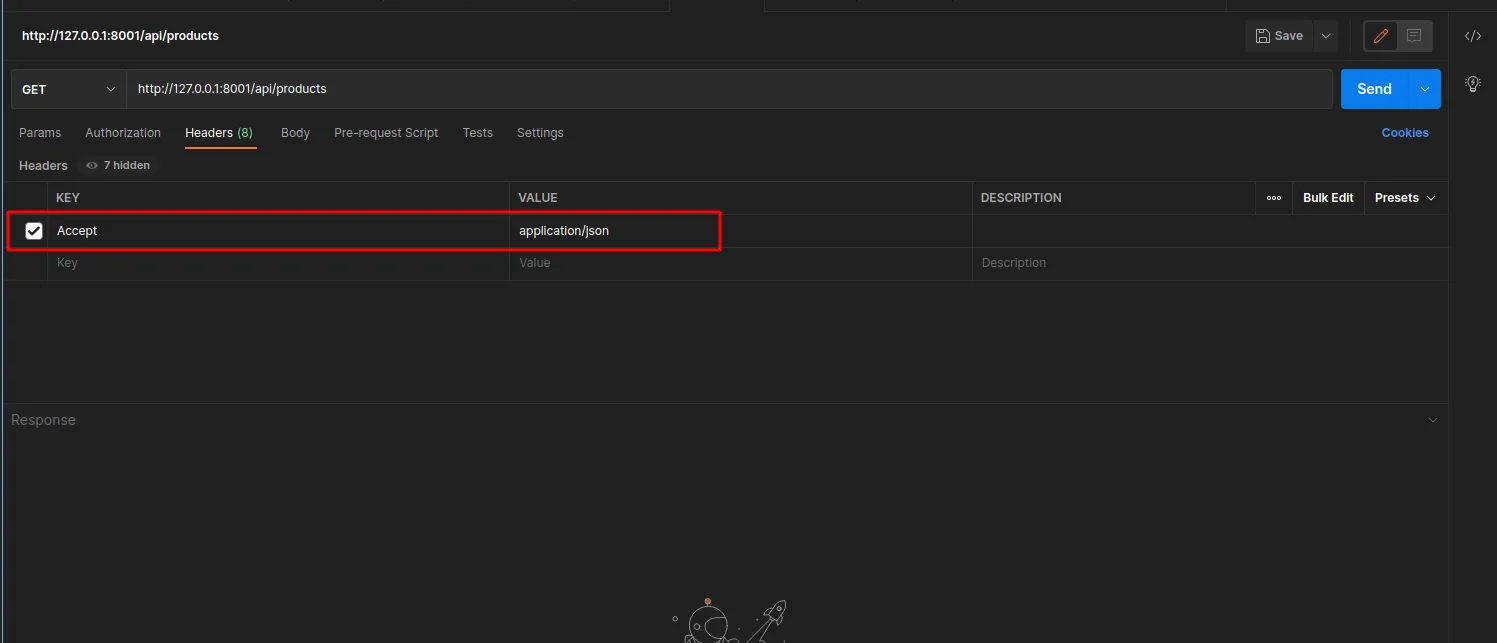This screenshot has height=643, width=1497.
Task: Click the empty Key input field
Action: tap(279, 263)
